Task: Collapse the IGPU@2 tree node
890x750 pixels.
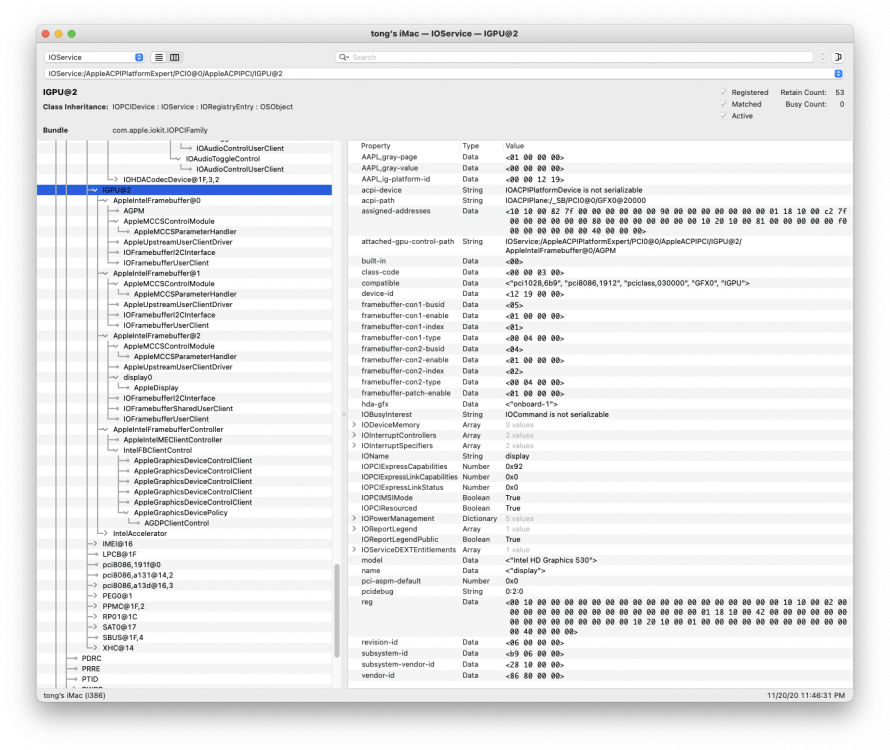Action: click(95, 190)
